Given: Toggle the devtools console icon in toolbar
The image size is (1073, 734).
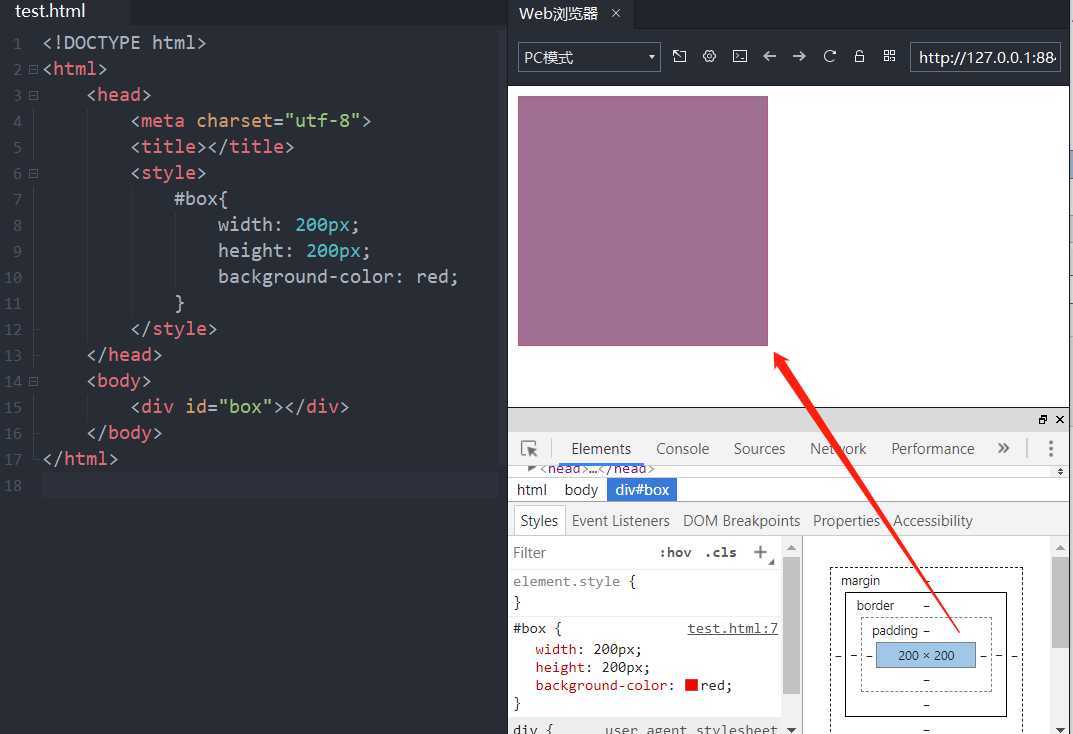Looking at the screenshot, I should [740, 56].
